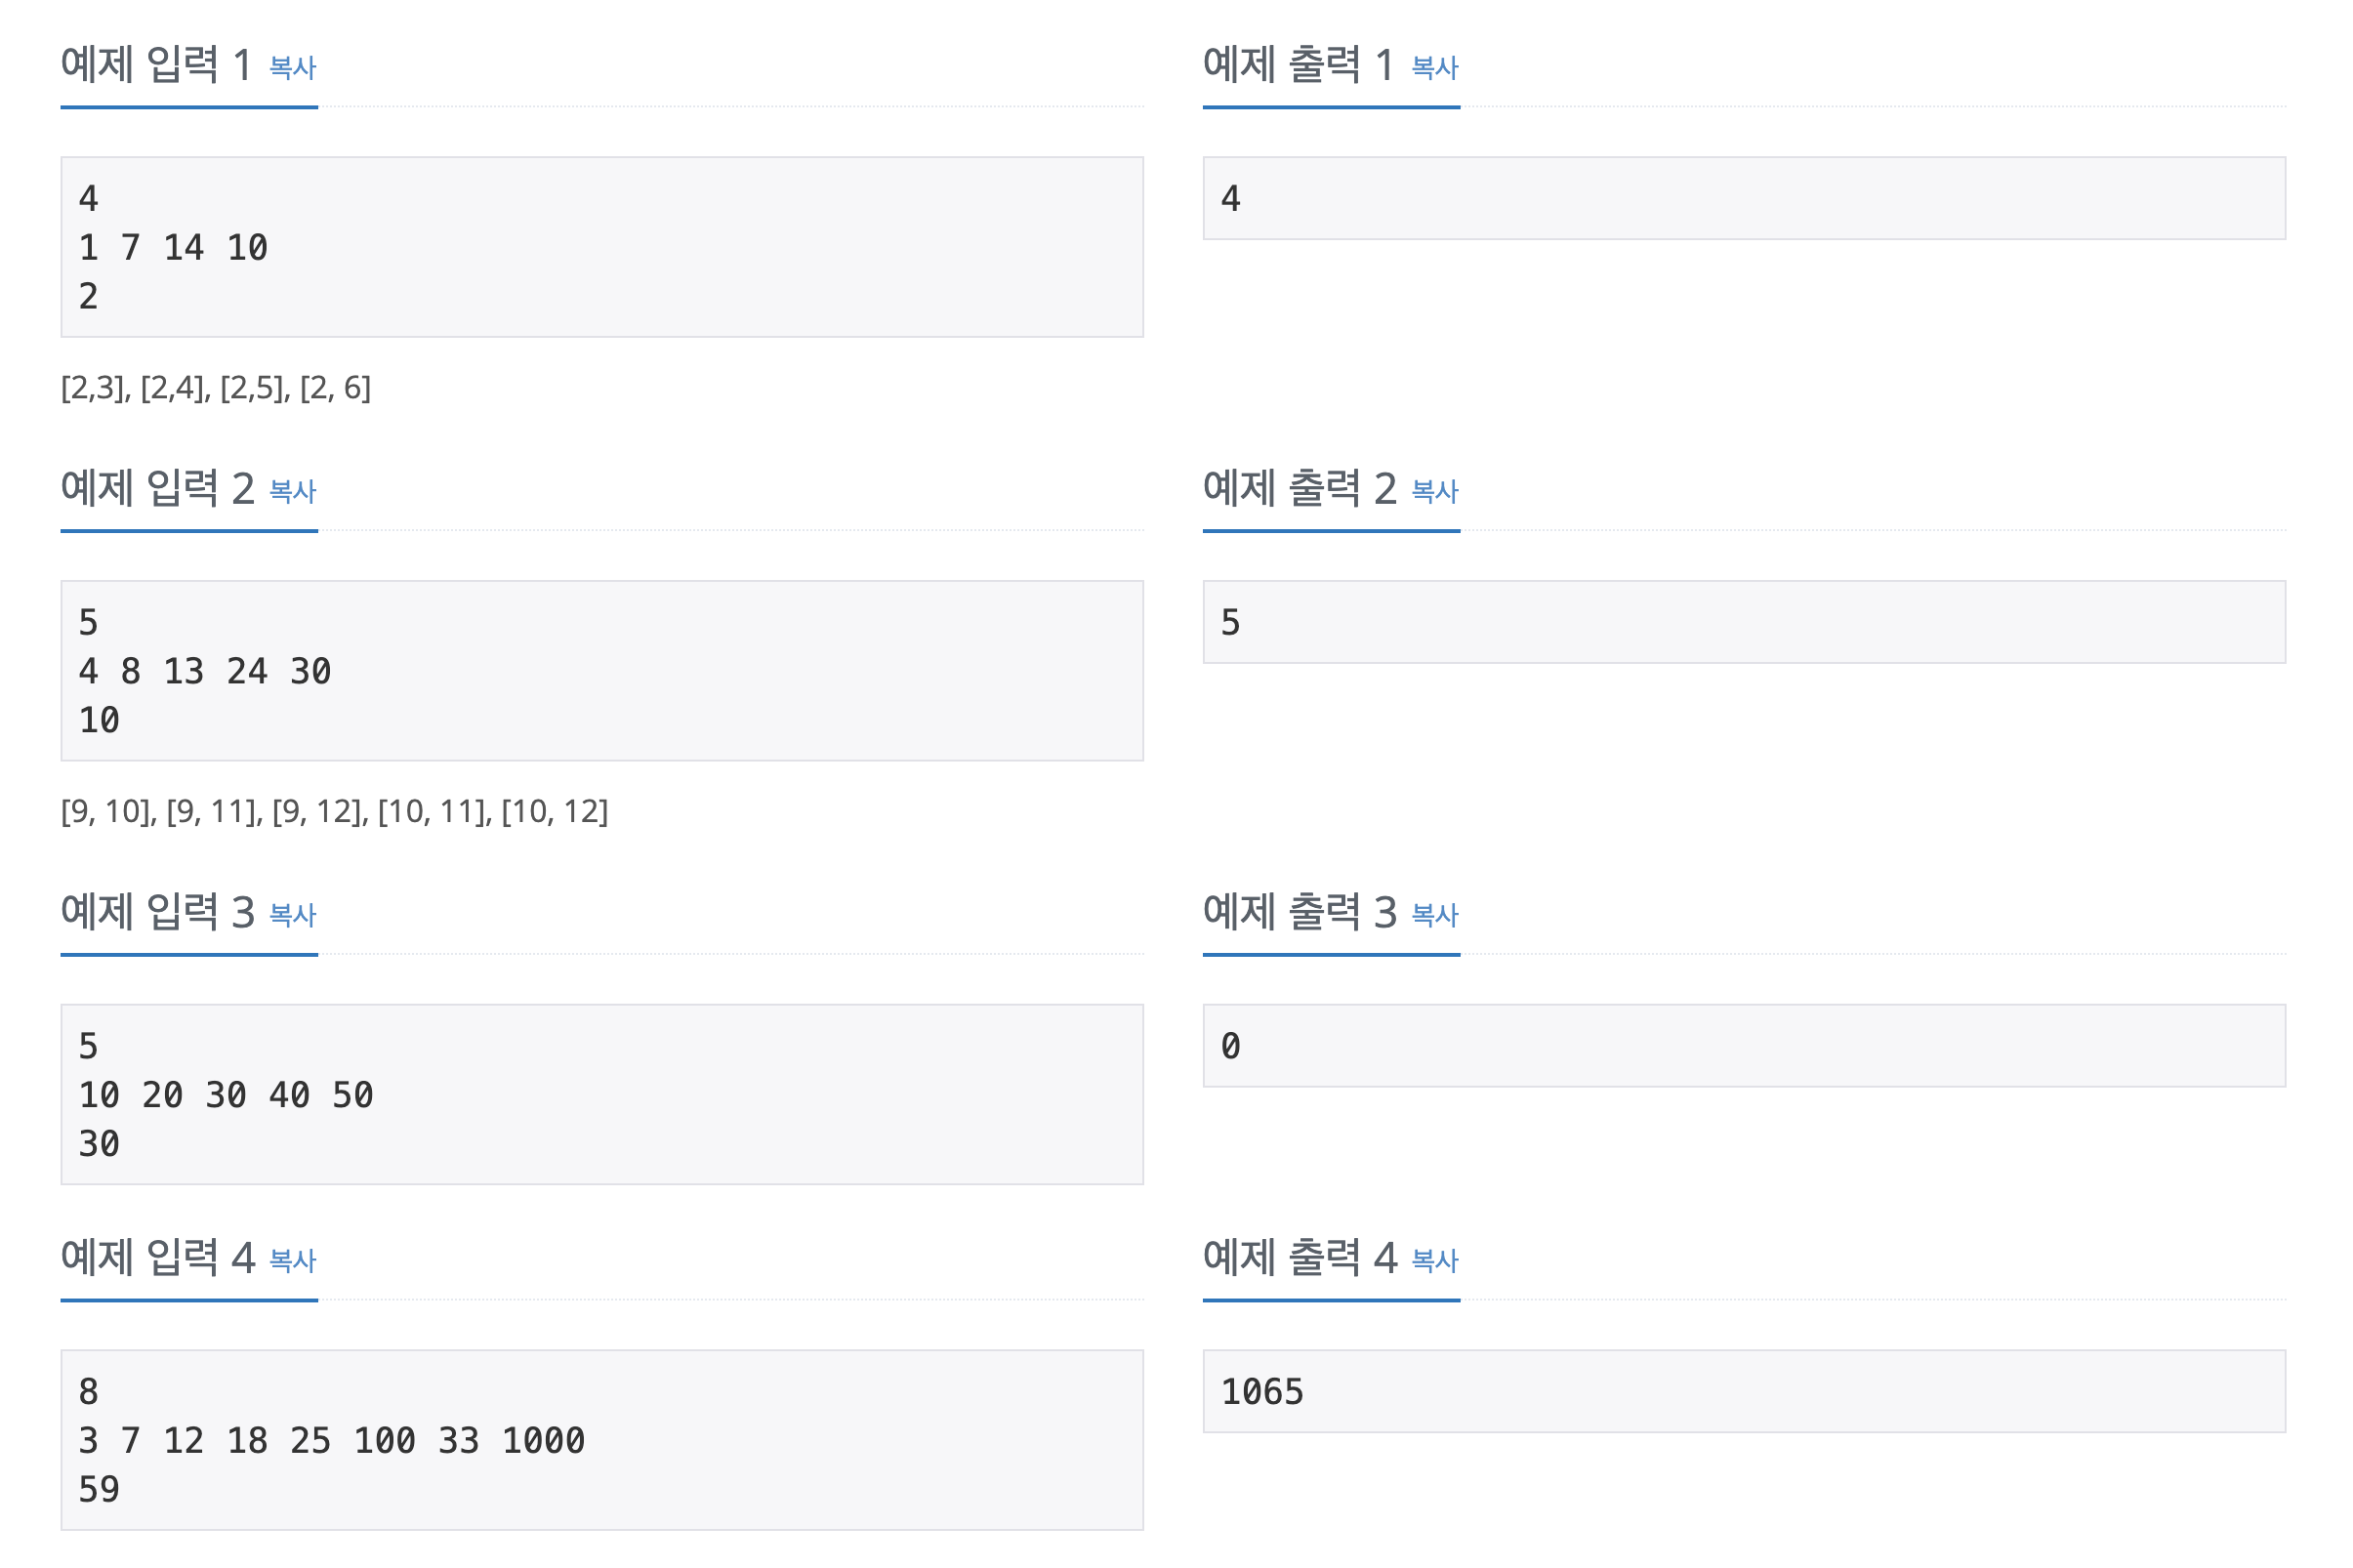Click the example input 2 code box
2353x1568 pixels.
602,671
